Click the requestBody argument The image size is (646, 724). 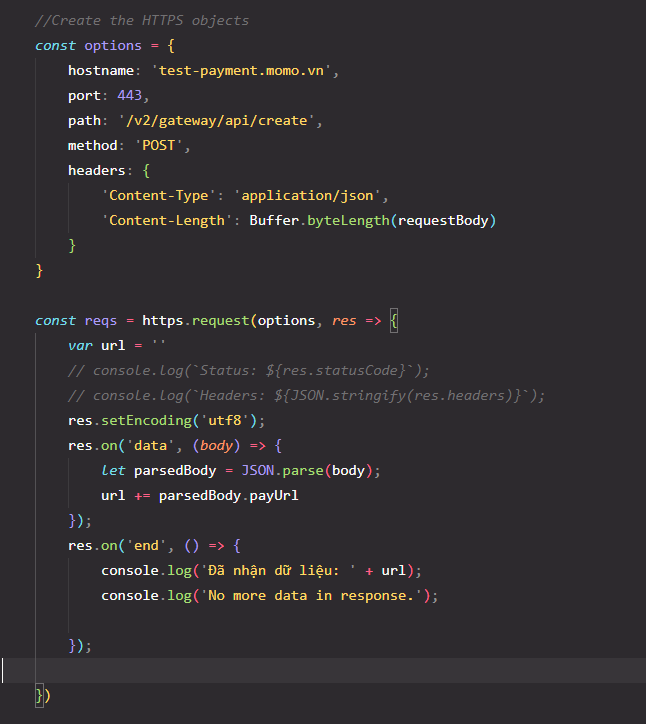coord(443,220)
